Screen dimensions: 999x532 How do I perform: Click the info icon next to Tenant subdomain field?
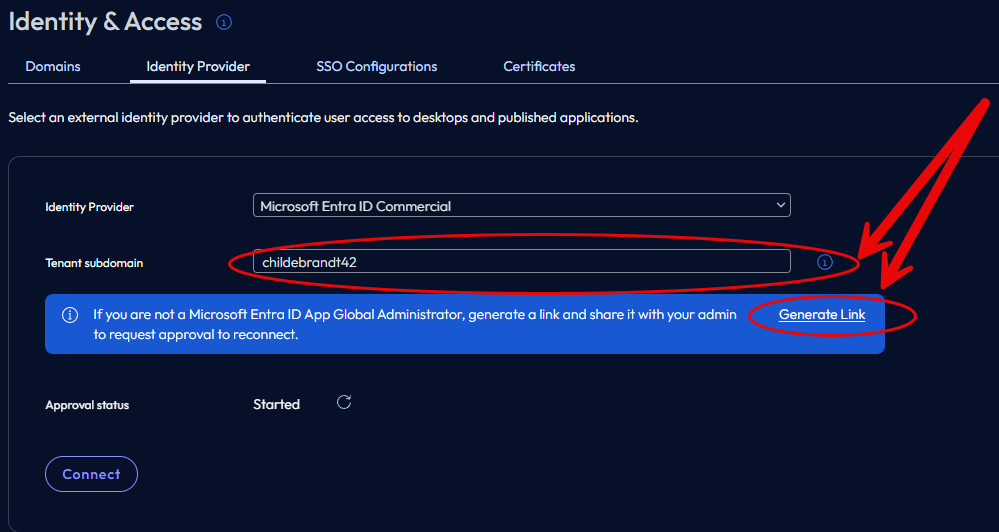824,262
